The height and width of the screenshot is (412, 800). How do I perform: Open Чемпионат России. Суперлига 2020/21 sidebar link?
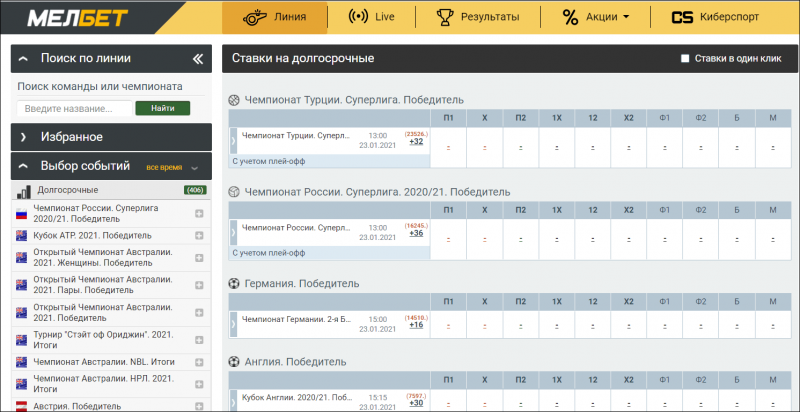[x=96, y=214]
